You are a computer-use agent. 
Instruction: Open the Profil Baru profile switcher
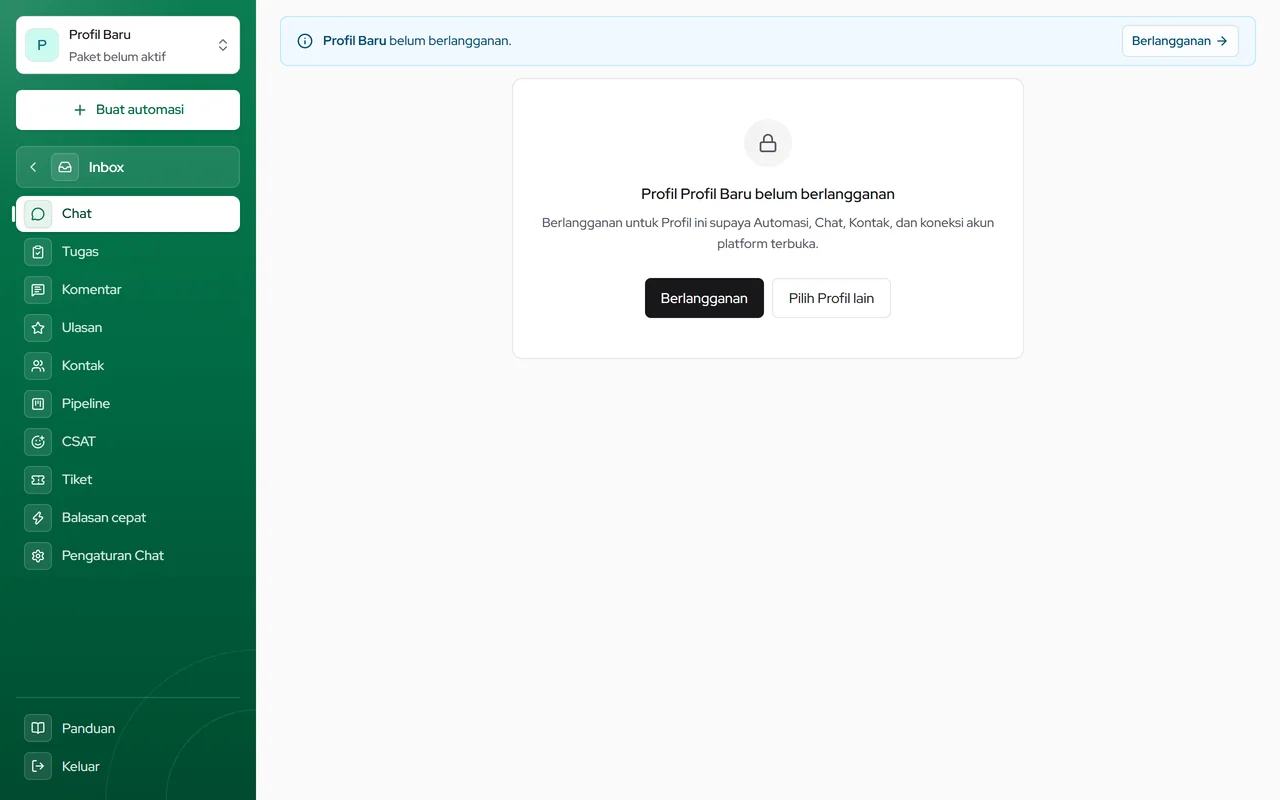tap(128, 45)
